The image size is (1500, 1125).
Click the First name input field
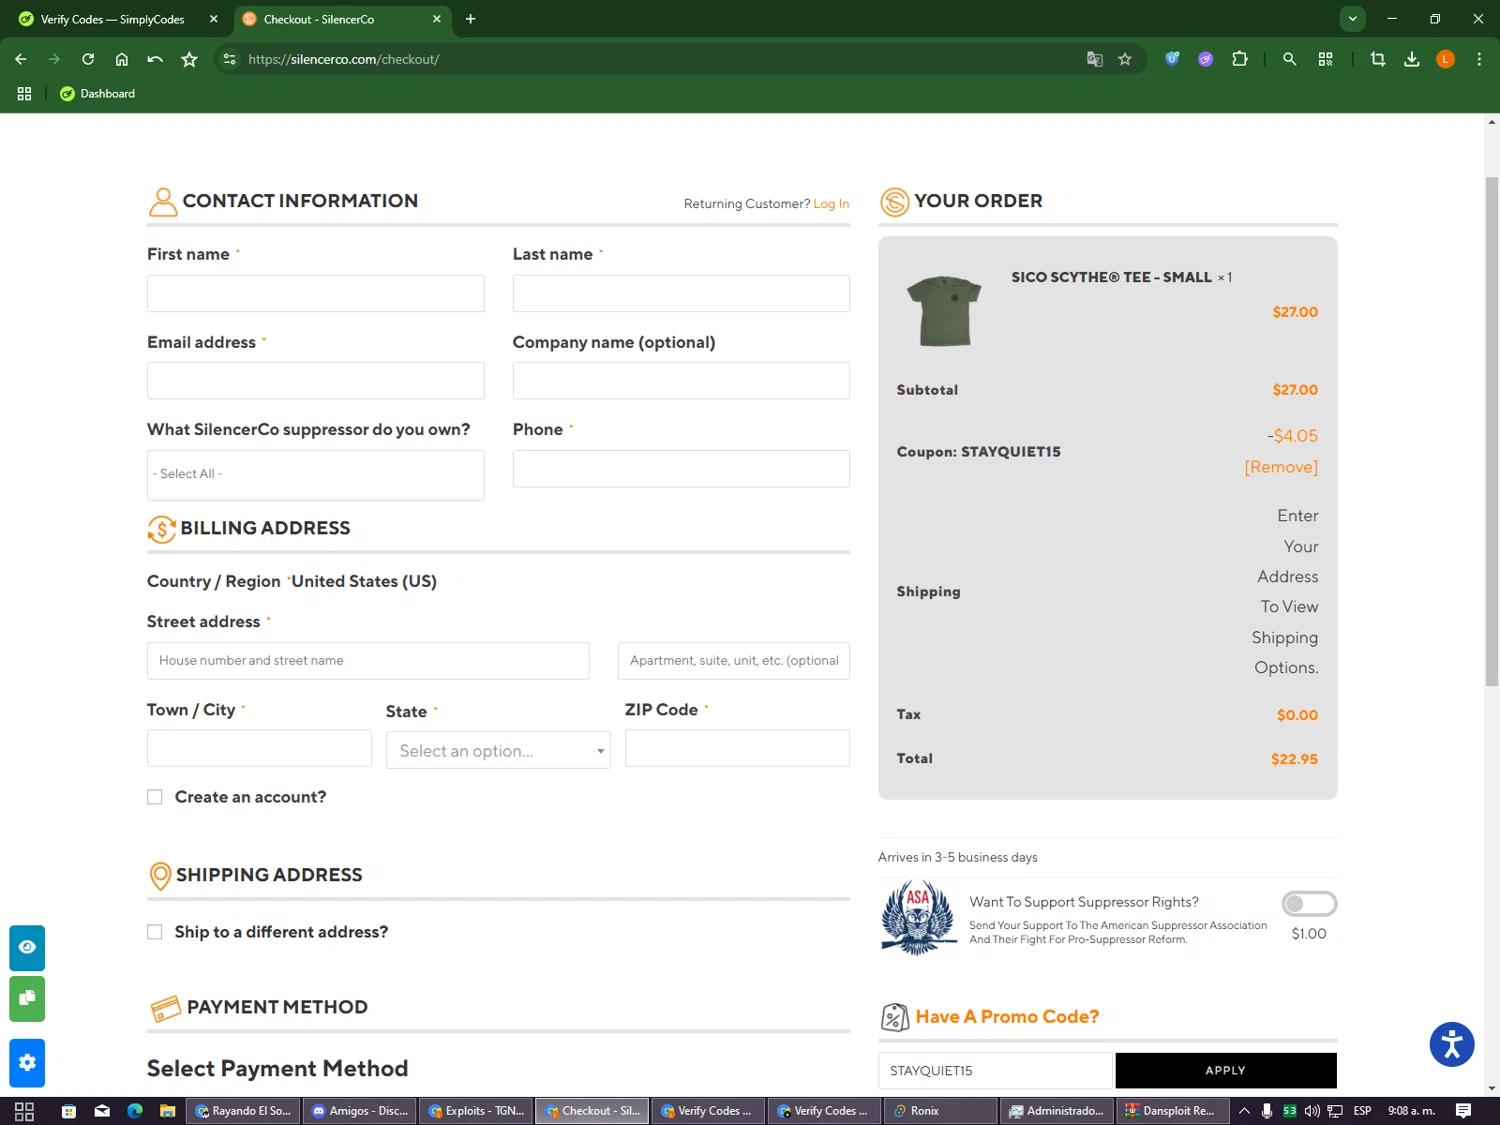pyautogui.click(x=315, y=294)
